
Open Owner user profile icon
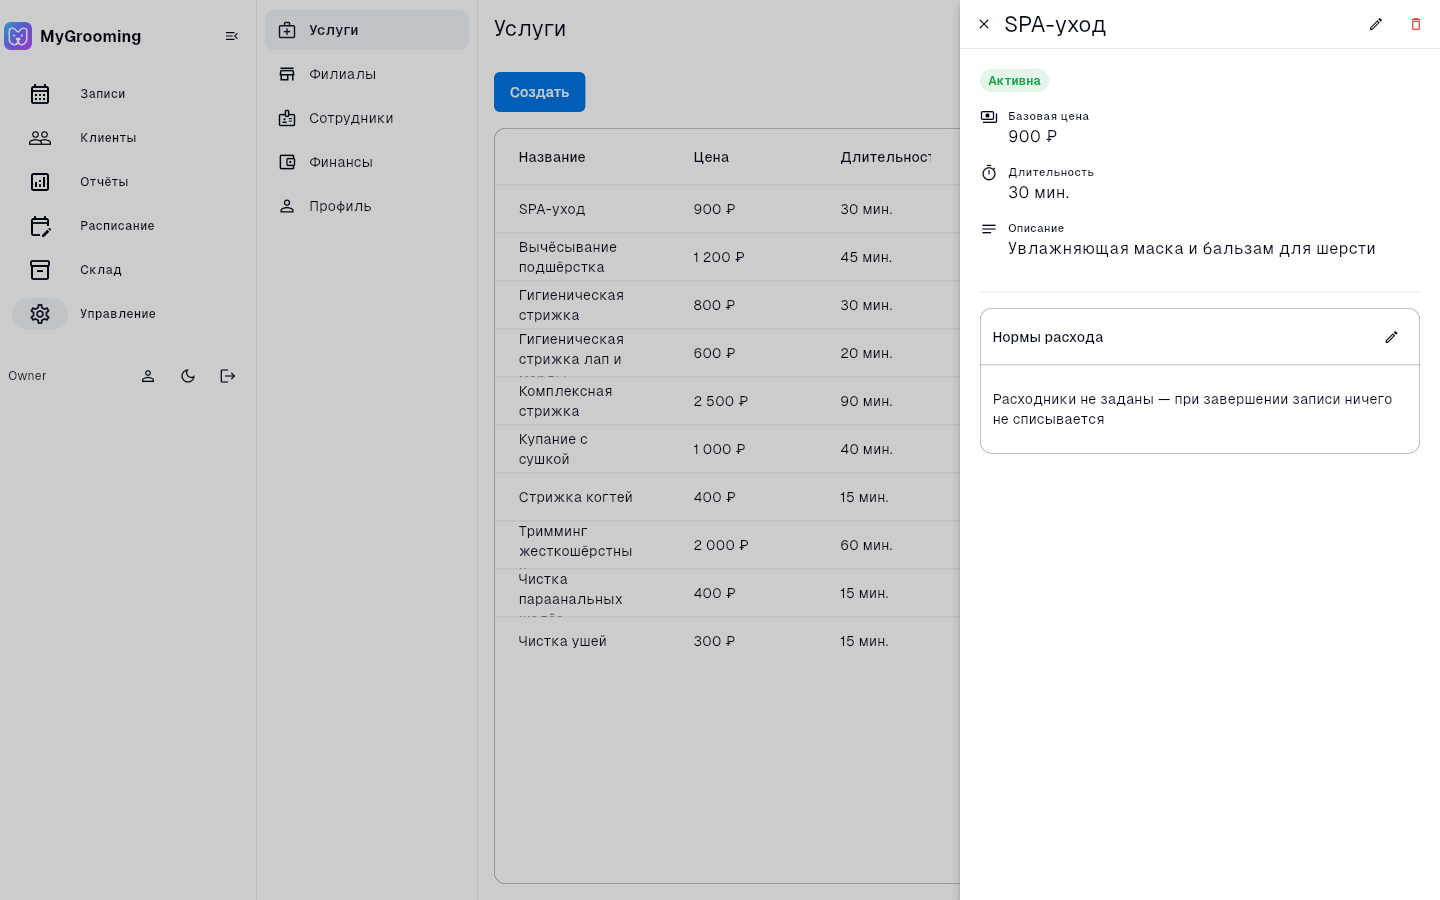pos(148,376)
